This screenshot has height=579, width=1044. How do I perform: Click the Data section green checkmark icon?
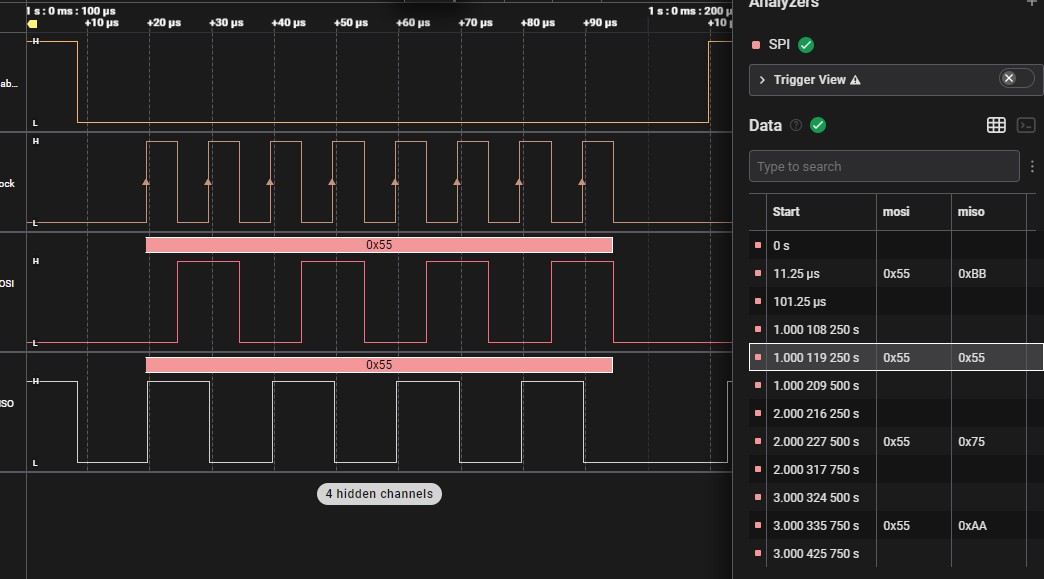818,125
